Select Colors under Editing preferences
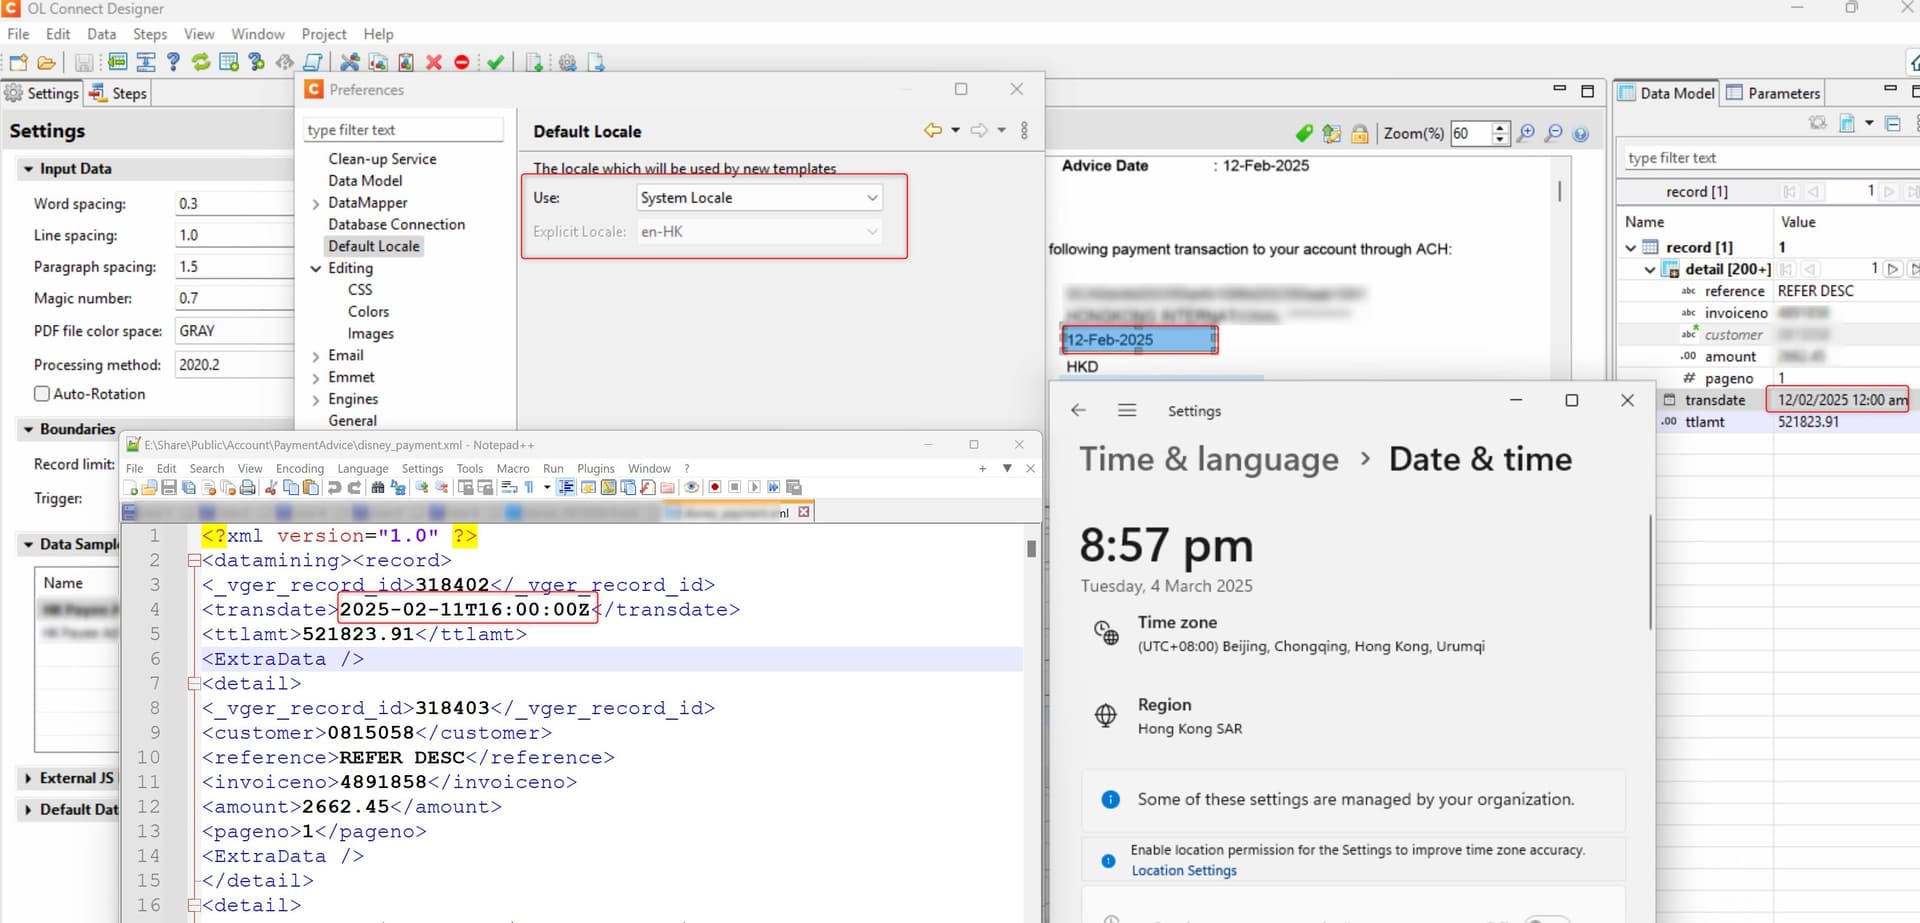This screenshot has width=1920, height=923. pos(368,312)
